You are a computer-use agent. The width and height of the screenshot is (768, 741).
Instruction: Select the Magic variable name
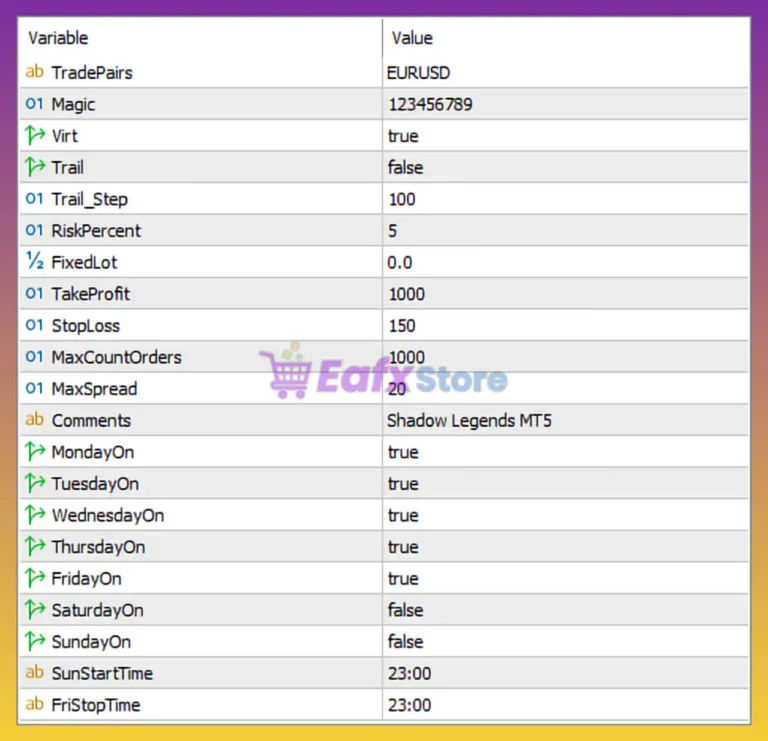click(73, 105)
